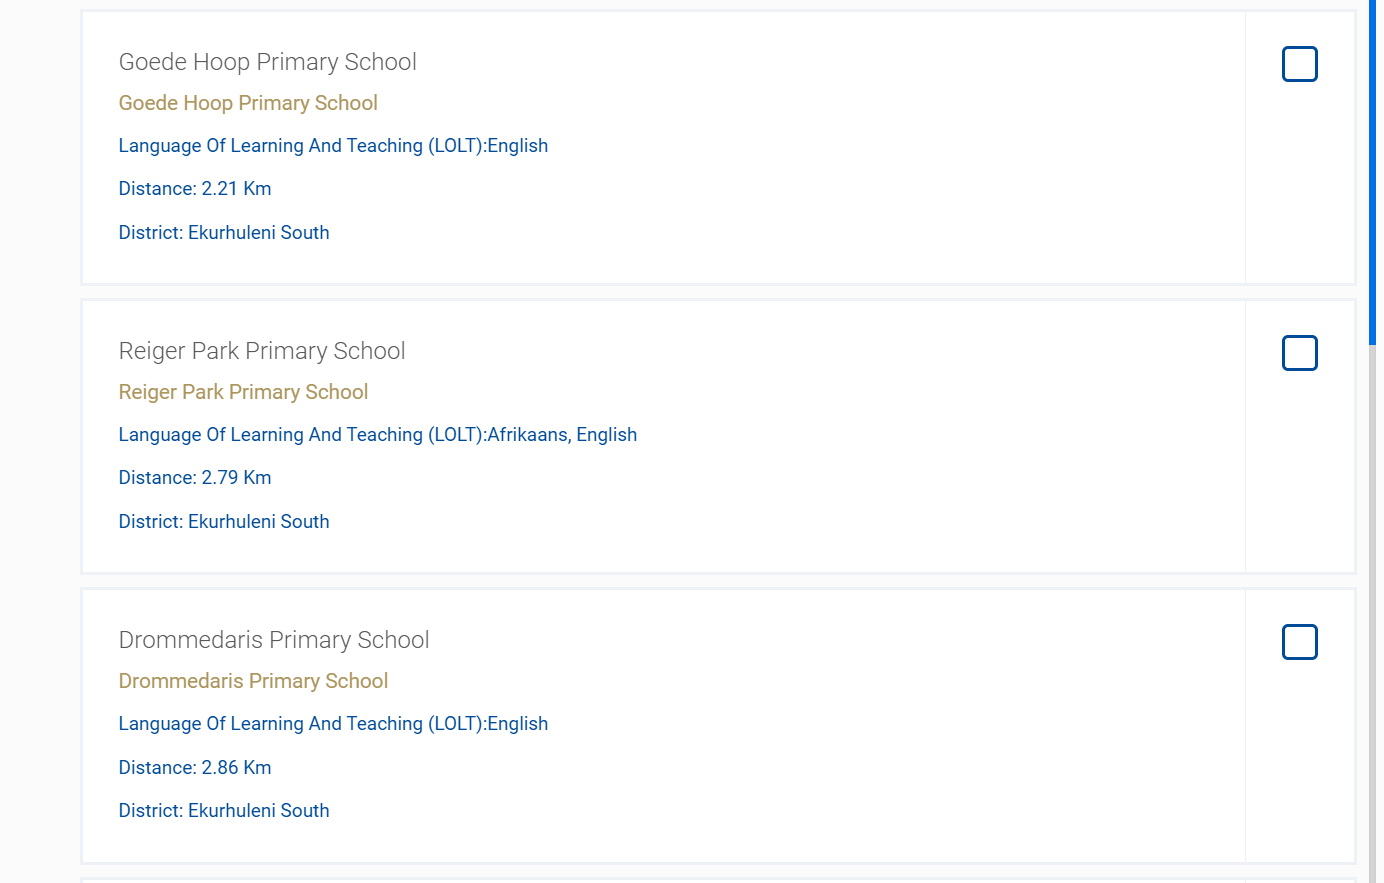Select the Distance: 2.86 Km text
Viewport: 1384px width, 883px height.
pyautogui.click(x=195, y=768)
